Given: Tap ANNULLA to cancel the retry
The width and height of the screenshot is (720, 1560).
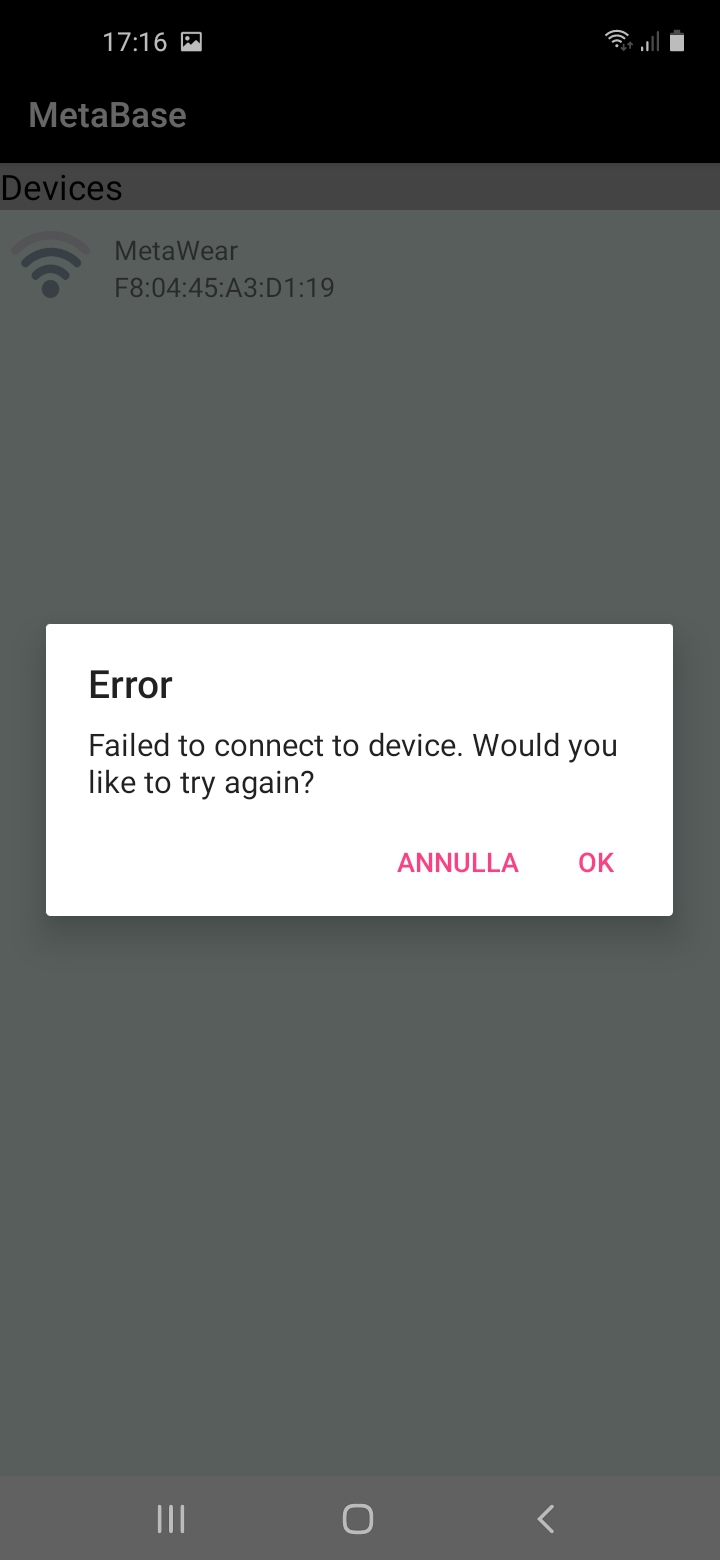Looking at the screenshot, I should [458, 863].
